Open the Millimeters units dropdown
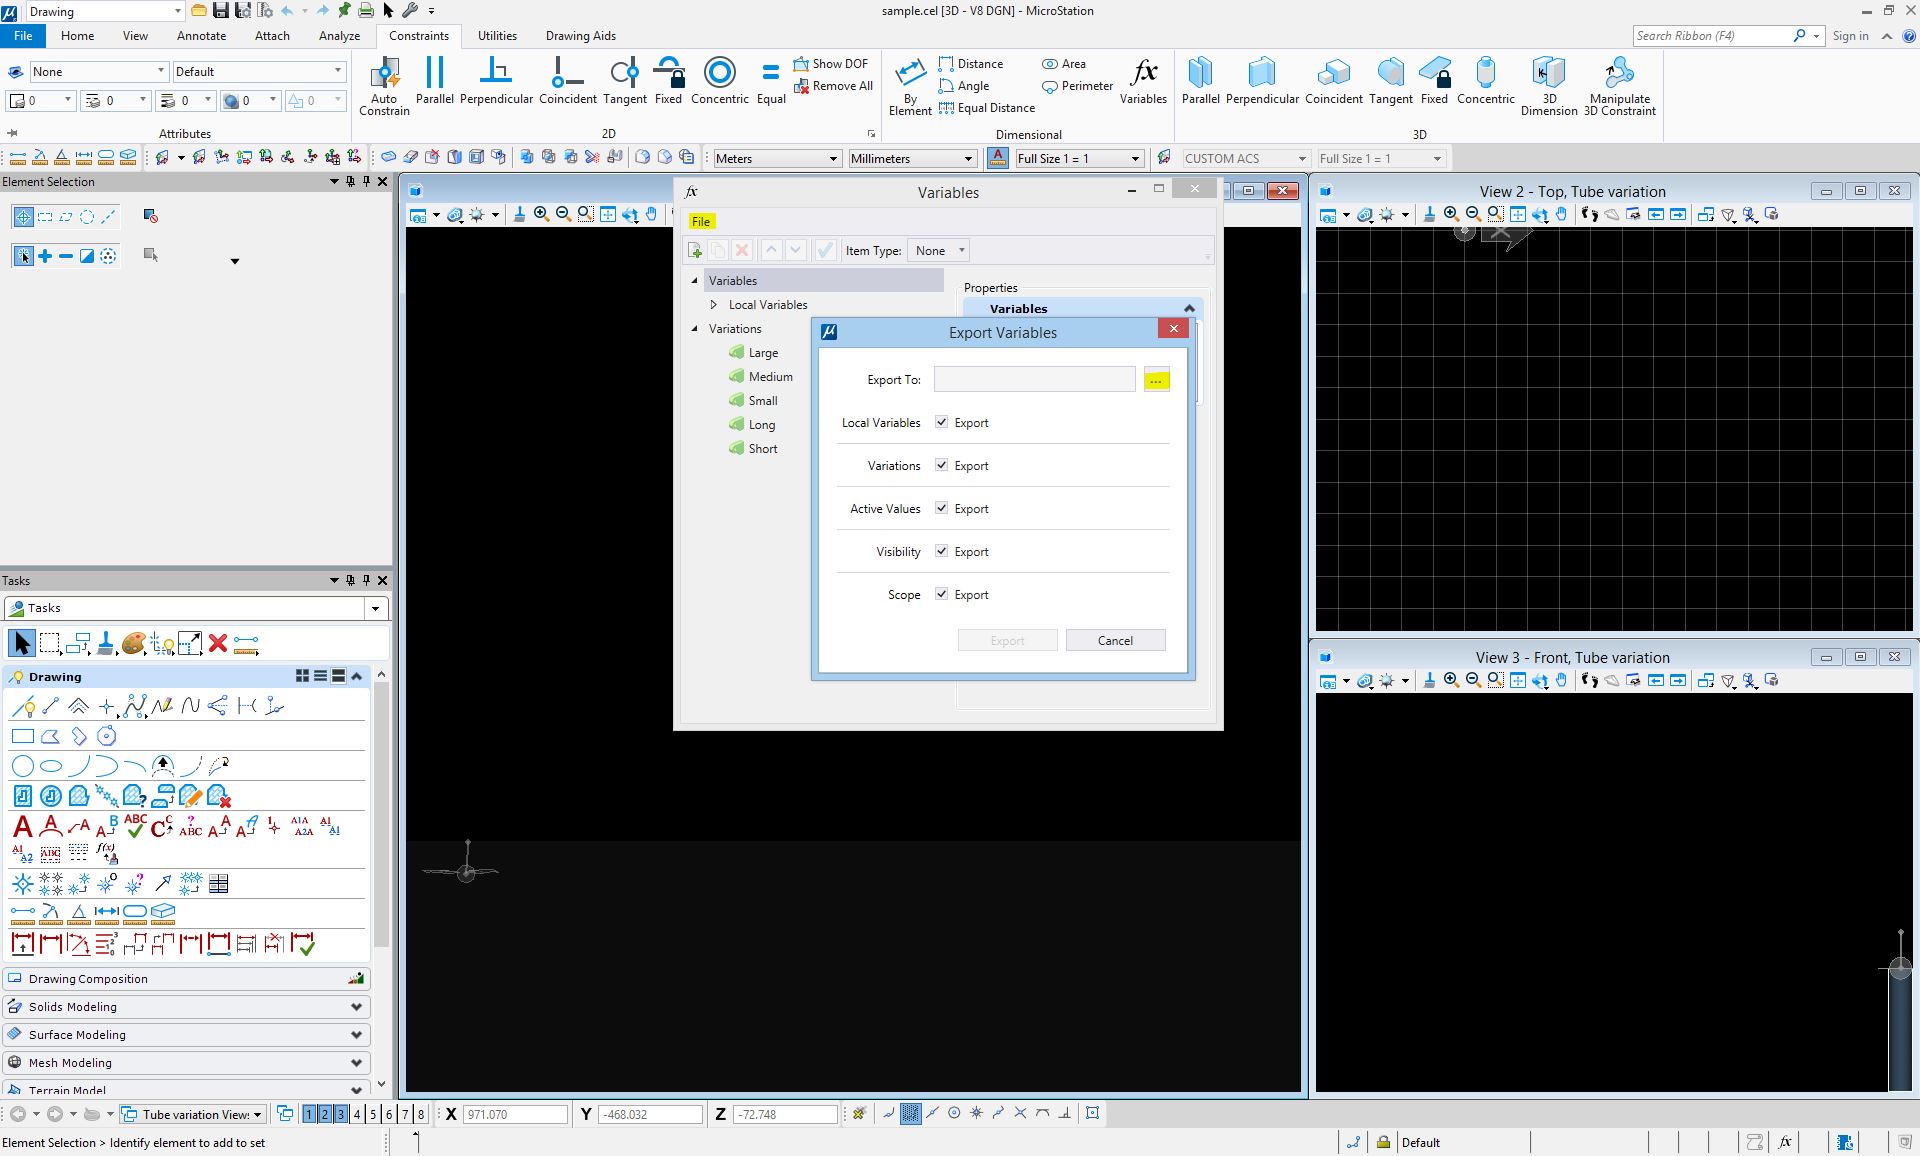1920x1156 pixels. tap(912, 158)
